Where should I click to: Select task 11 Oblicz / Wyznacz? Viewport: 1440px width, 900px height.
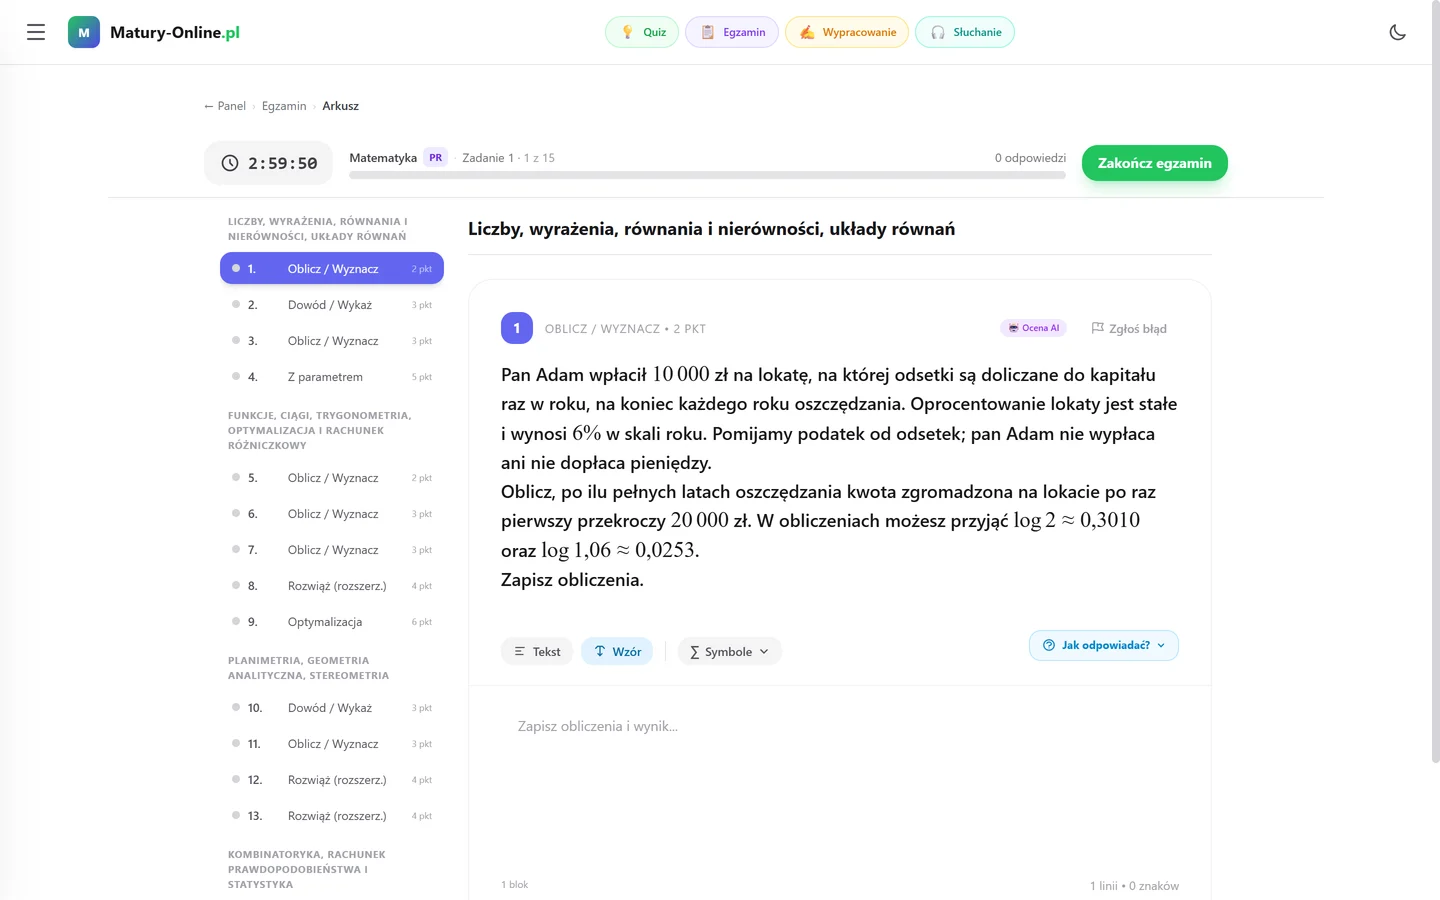(x=332, y=744)
